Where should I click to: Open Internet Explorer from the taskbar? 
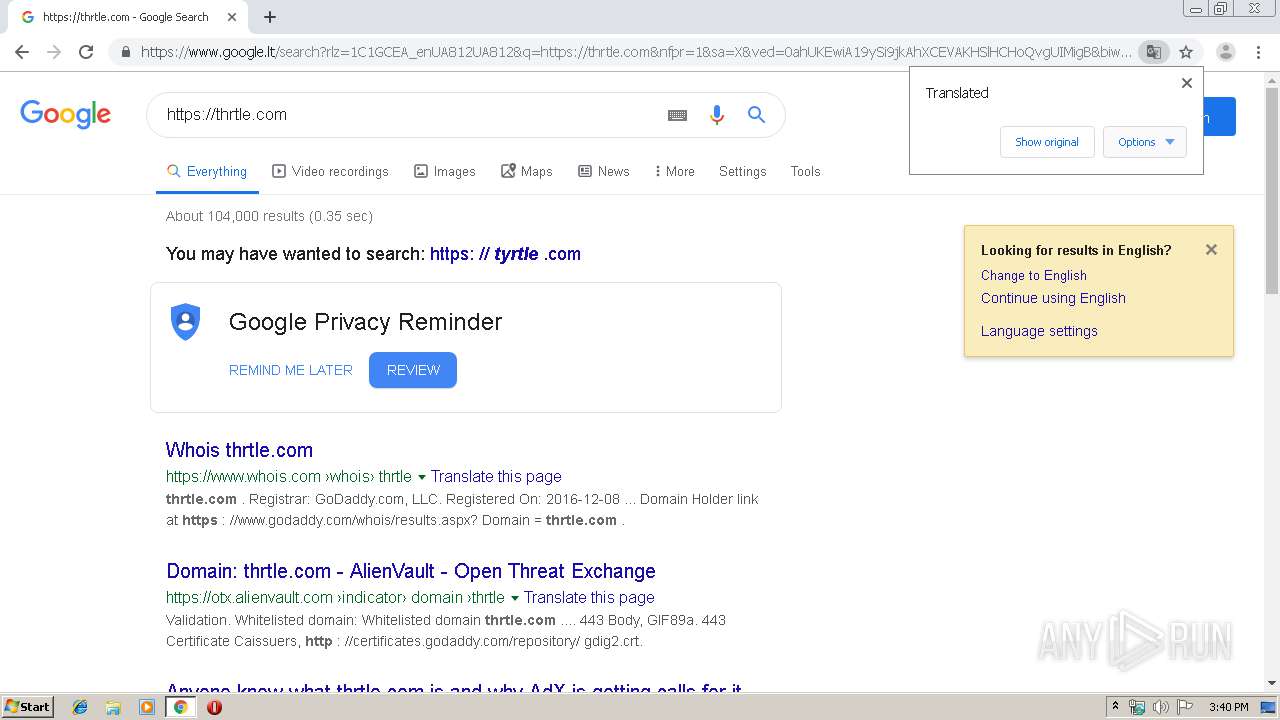point(80,707)
